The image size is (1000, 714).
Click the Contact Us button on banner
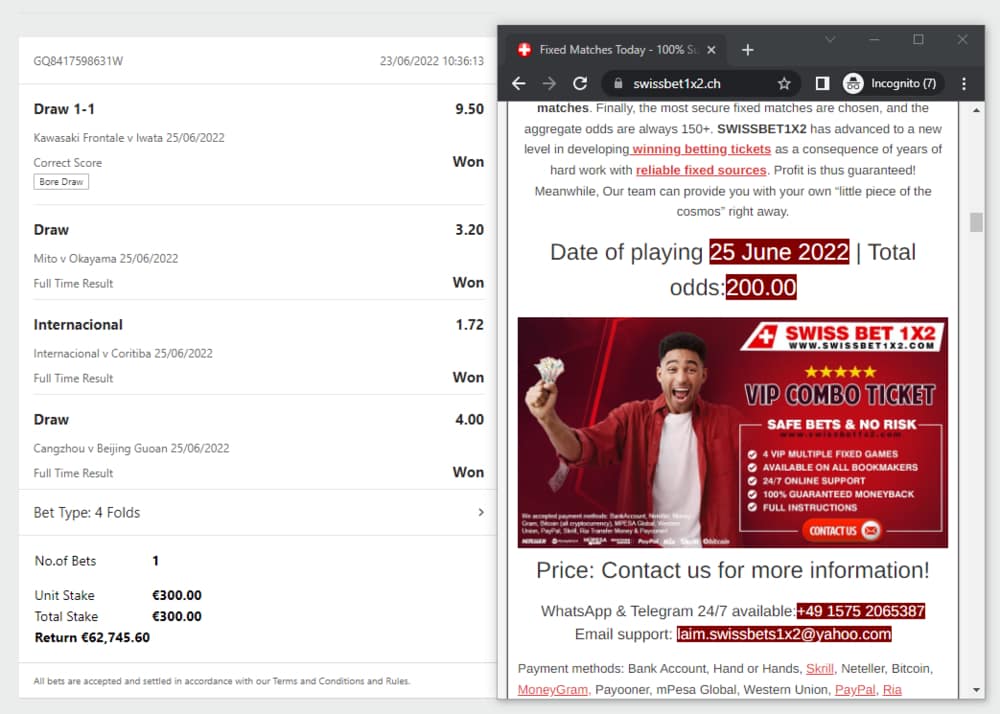tap(841, 530)
